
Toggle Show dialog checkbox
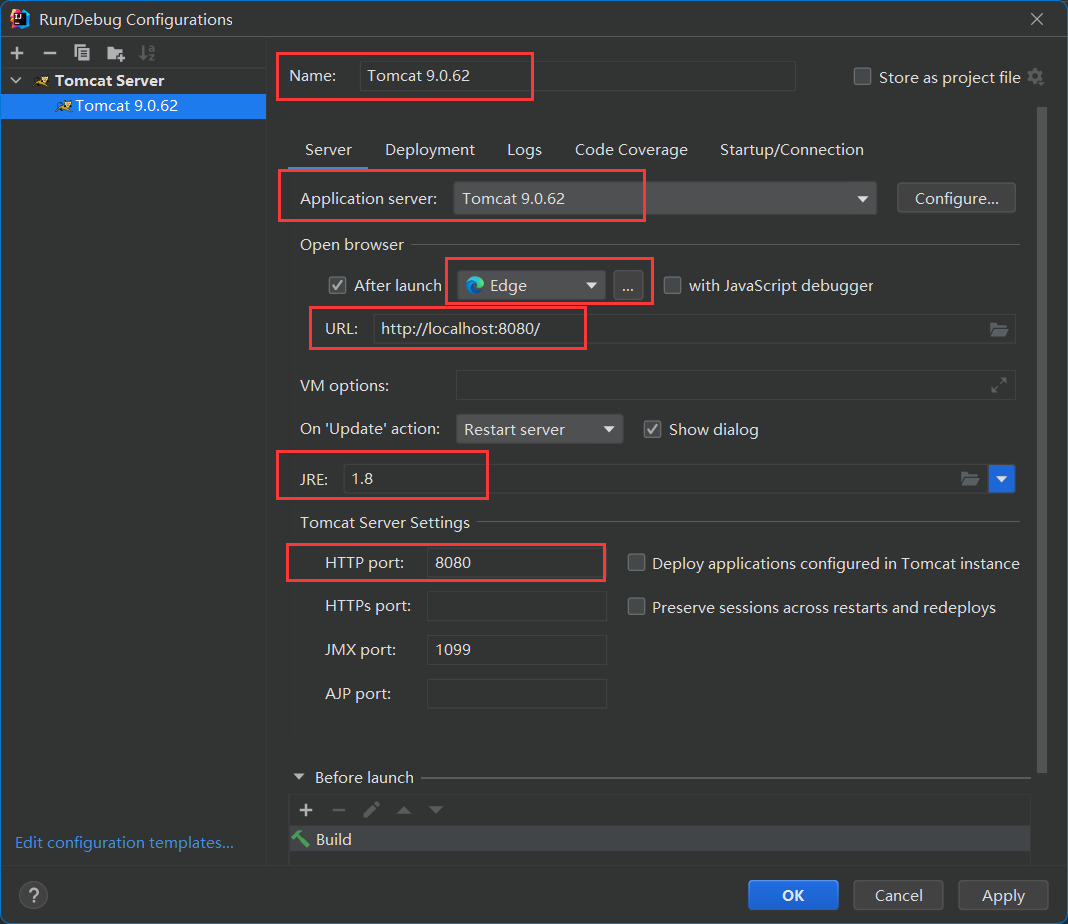pyautogui.click(x=653, y=429)
